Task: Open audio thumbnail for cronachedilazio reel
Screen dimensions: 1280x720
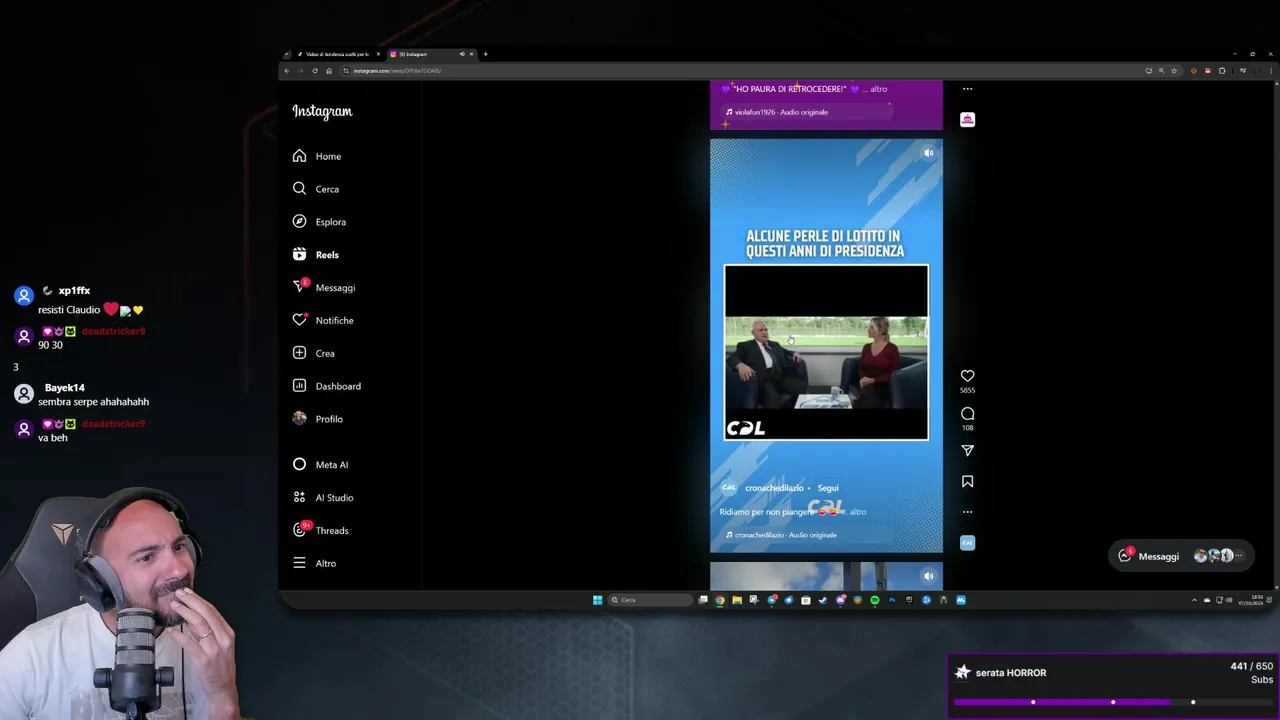Action: click(967, 542)
